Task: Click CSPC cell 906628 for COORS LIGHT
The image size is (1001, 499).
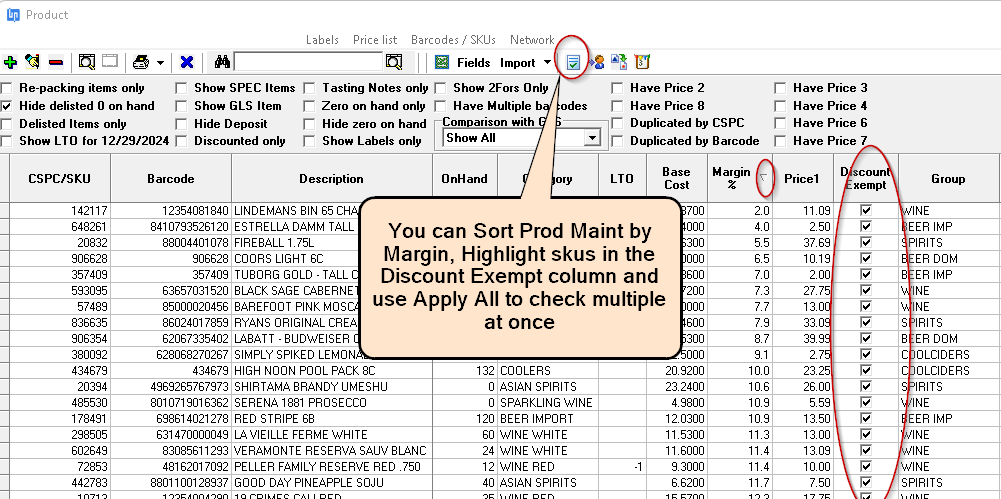Action: 59,258
